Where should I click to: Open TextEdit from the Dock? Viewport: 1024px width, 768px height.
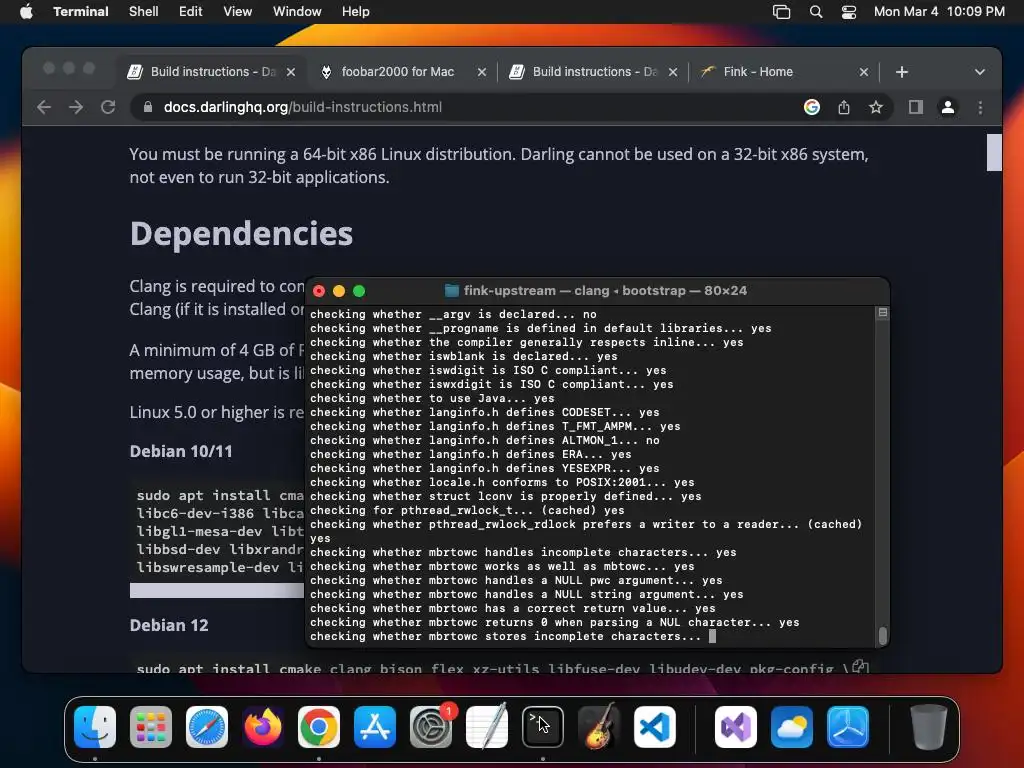(x=487, y=727)
